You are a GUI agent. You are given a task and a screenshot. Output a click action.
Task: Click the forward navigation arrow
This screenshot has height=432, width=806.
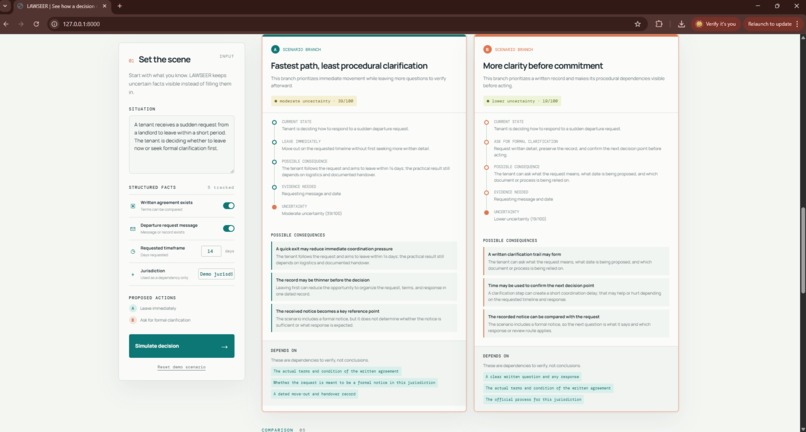[21, 24]
